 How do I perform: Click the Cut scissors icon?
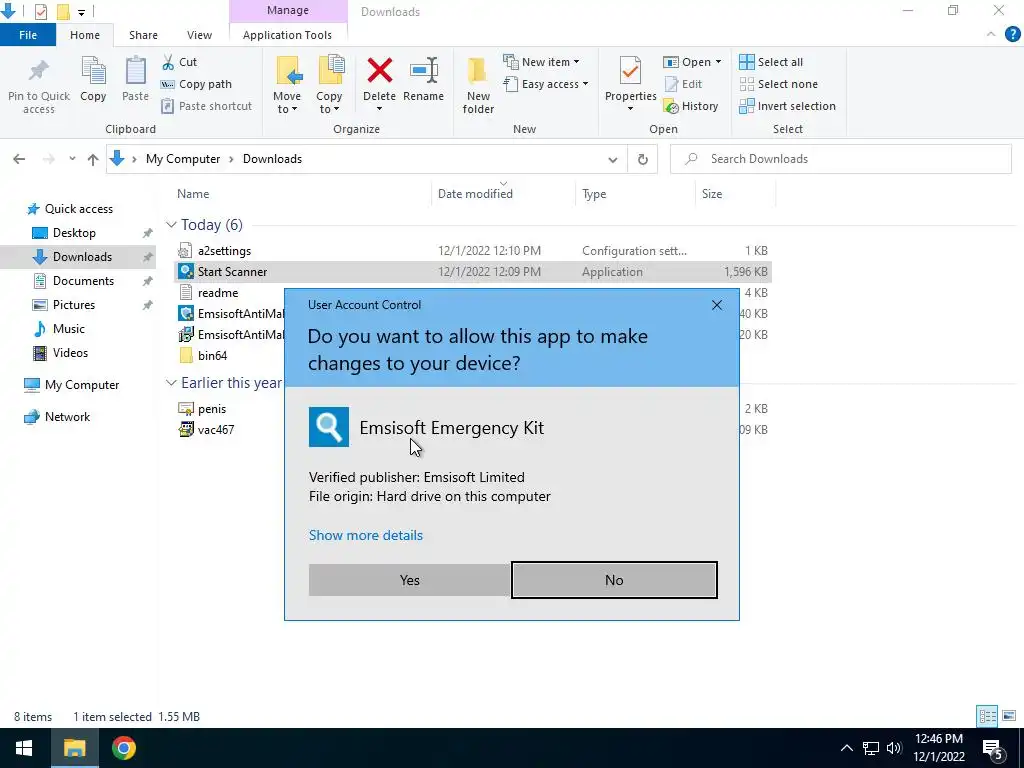click(x=168, y=62)
